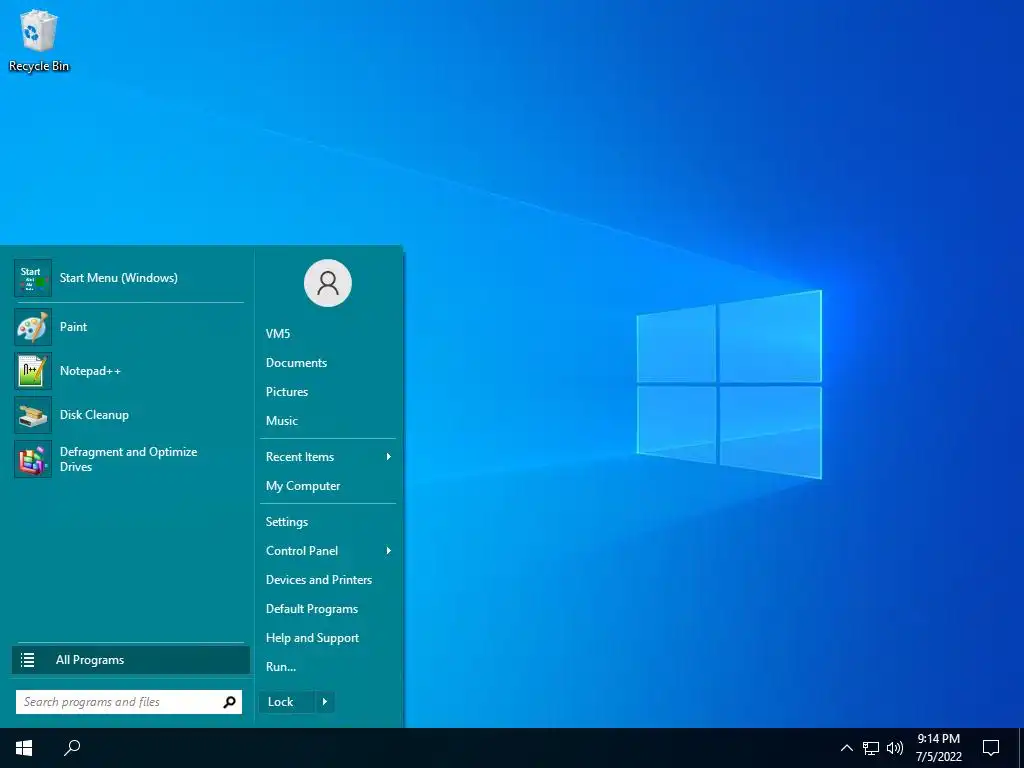Viewport: 1024px width, 768px height.
Task: Click the Show Desktop sliver at taskbar end
Action: [1021, 748]
